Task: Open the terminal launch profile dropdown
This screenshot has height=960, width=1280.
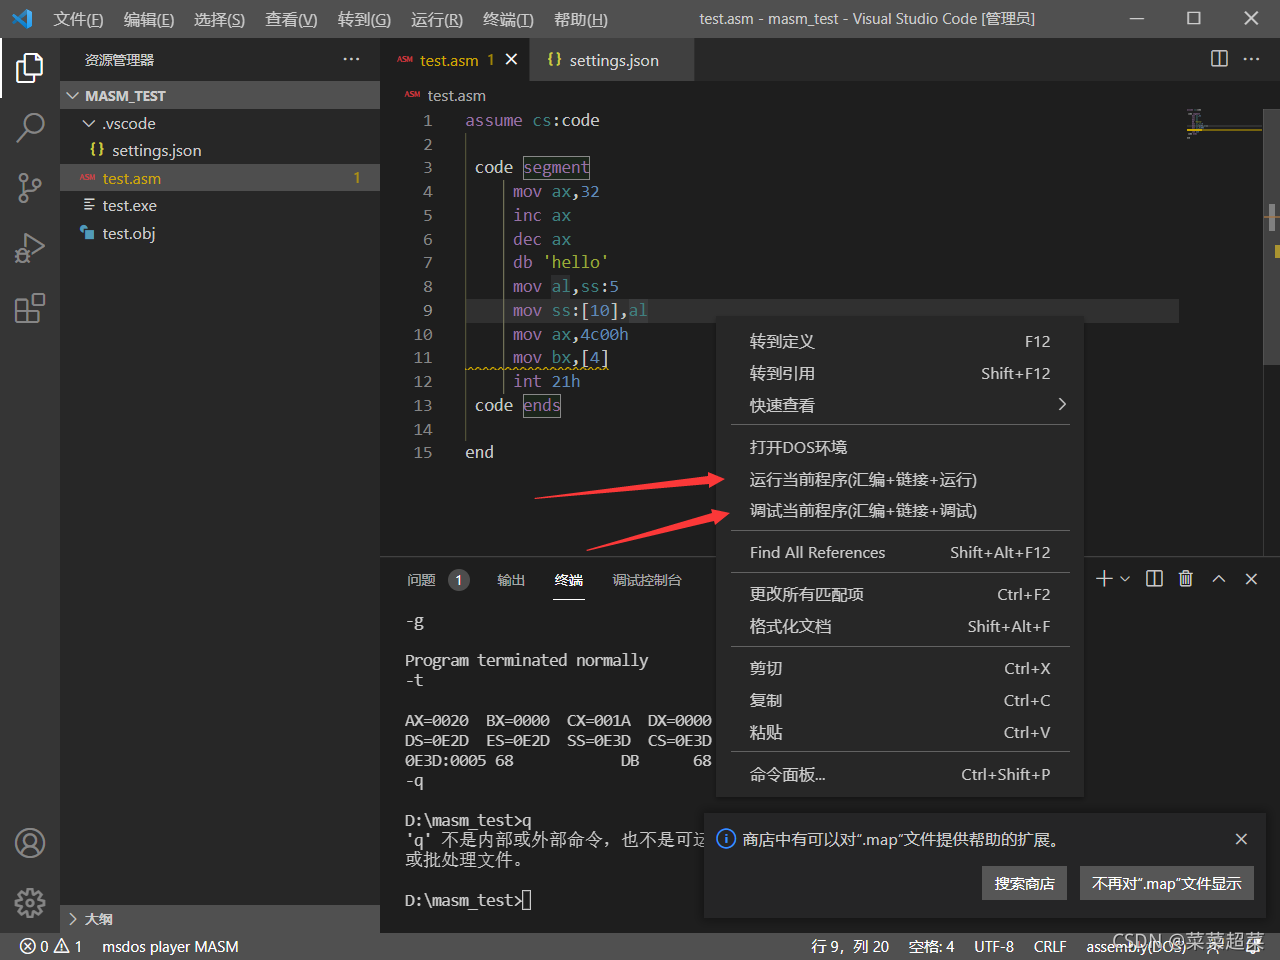Action: pos(1125,579)
